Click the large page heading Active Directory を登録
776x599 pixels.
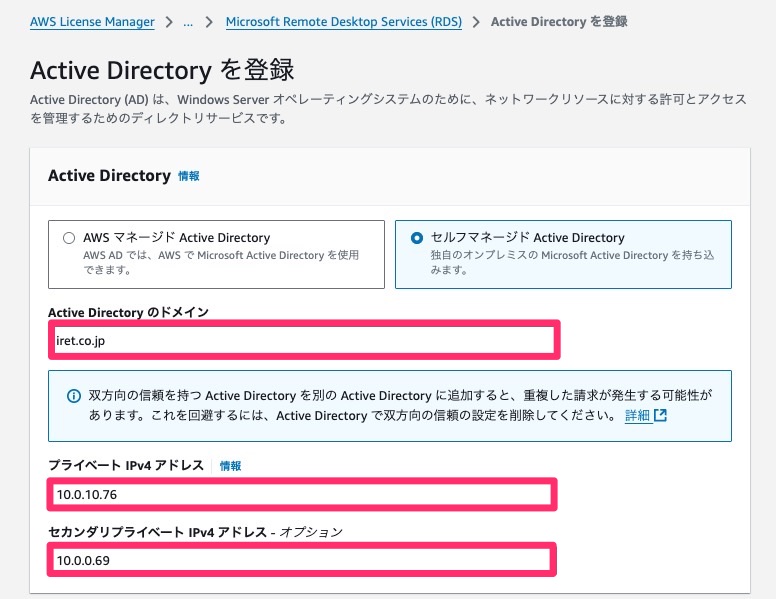(x=162, y=70)
